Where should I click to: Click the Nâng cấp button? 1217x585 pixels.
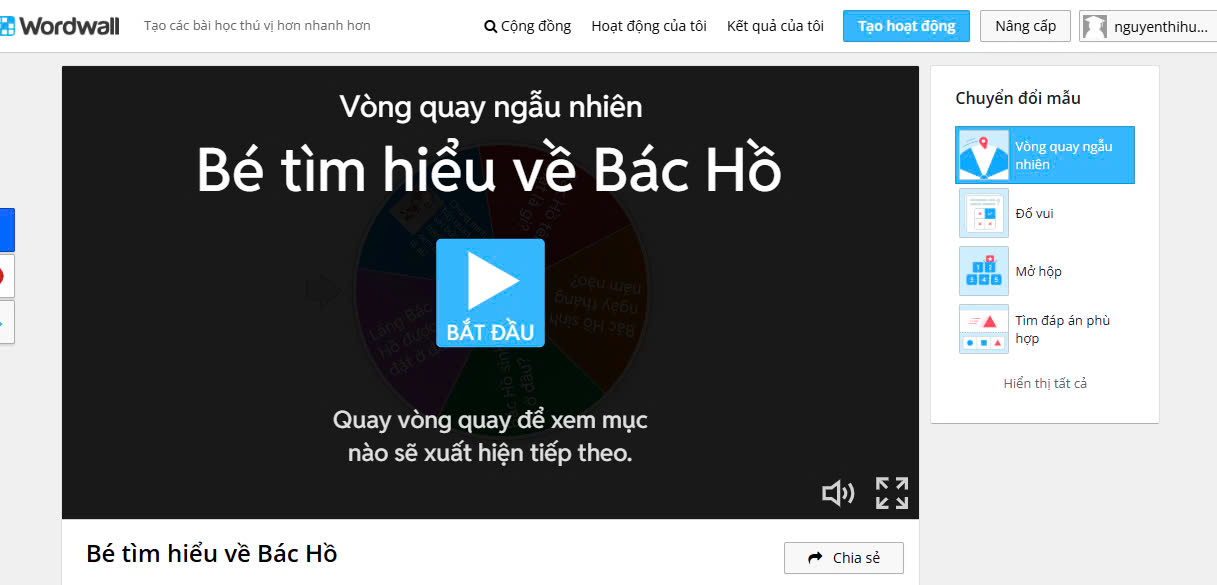pos(1025,26)
